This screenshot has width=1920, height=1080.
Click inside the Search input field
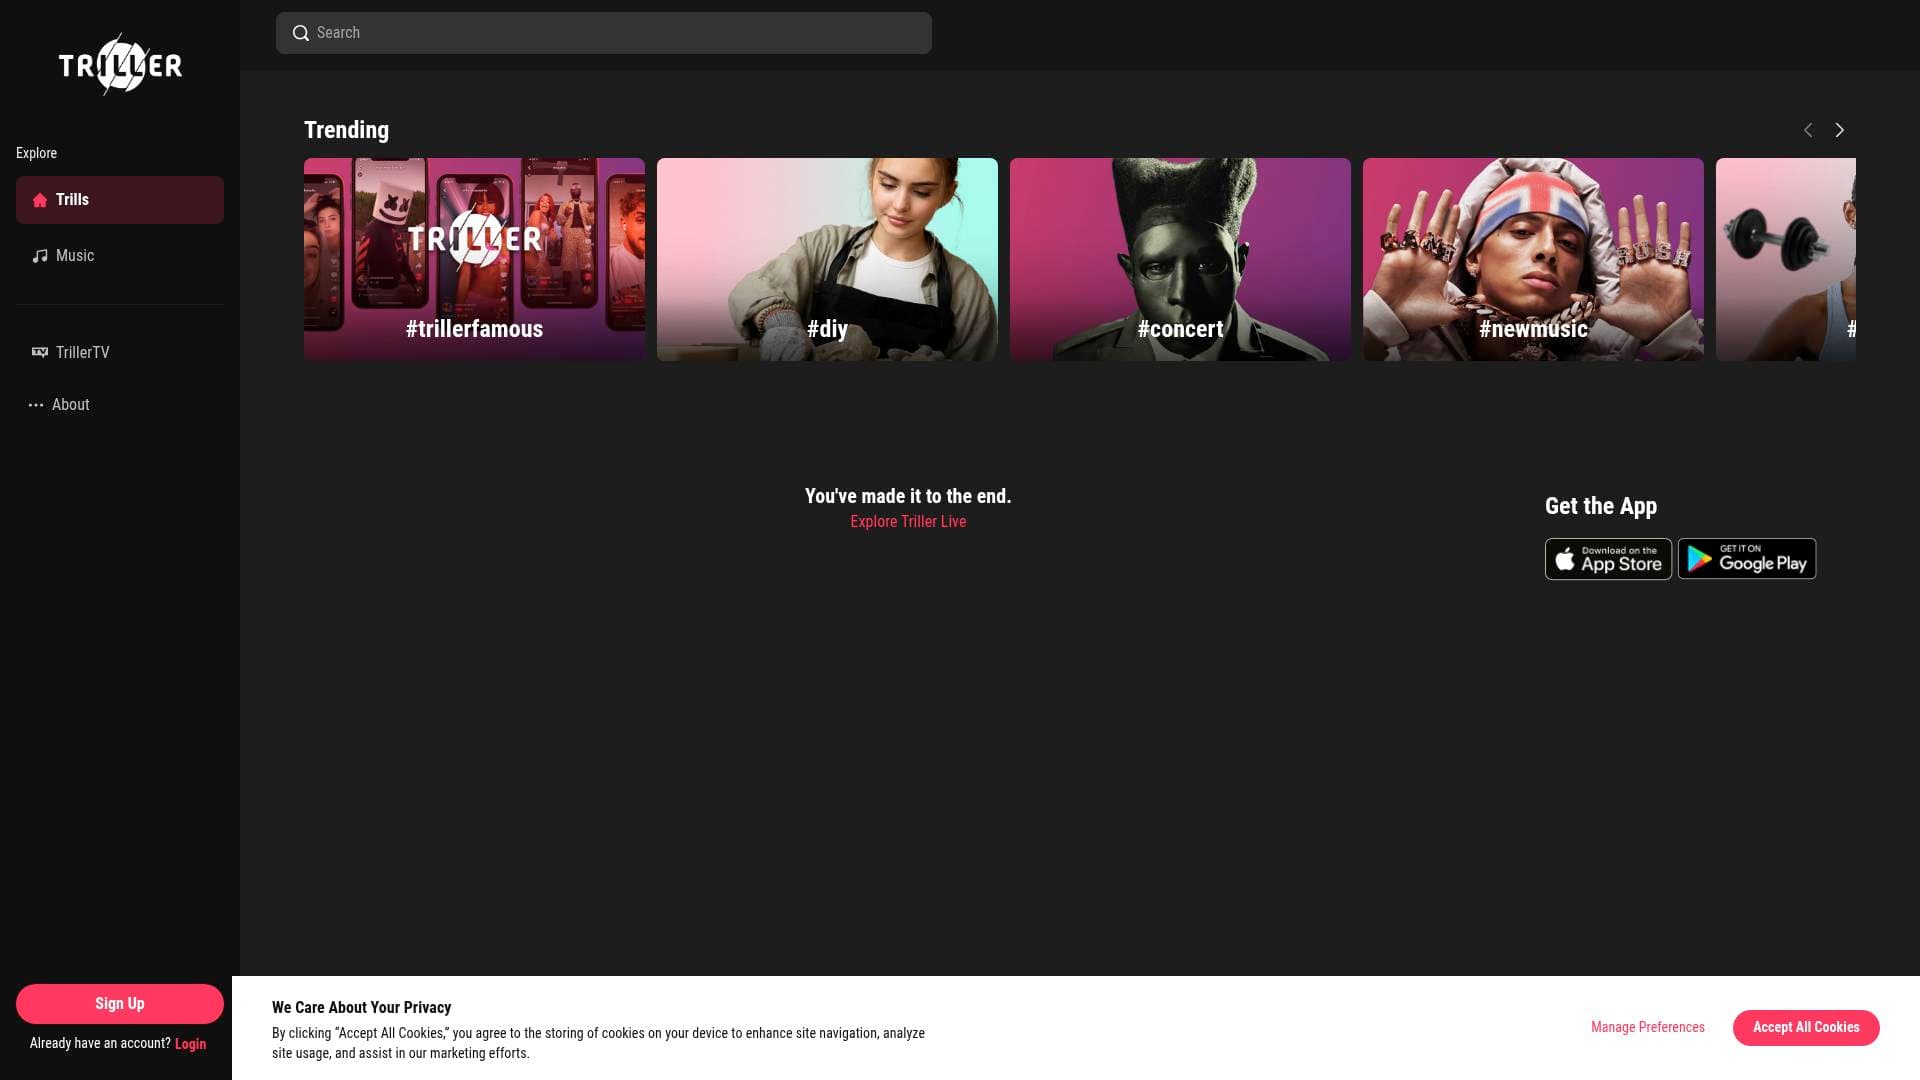(x=603, y=33)
